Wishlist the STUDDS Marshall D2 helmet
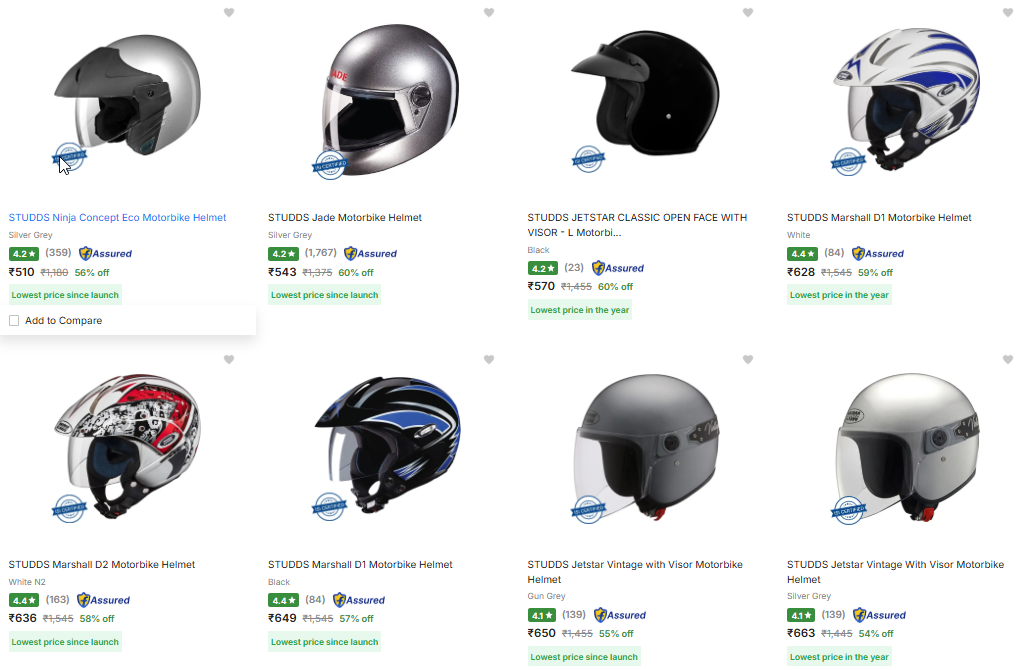The image size is (1020, 670). pyautogui.click(x=229, y=360)
